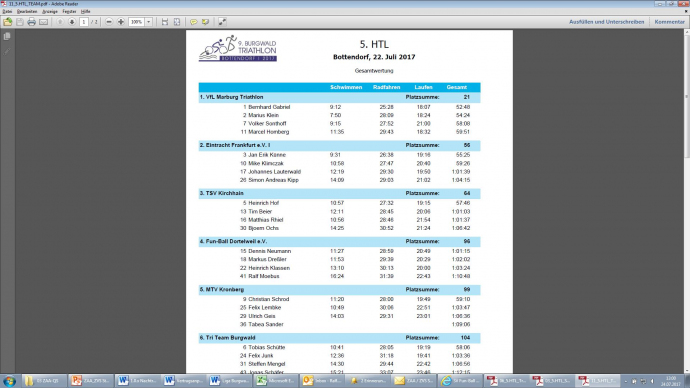Zoom in with the plus button
This screenshot has width=690, height=388.
pyautogui.click(x=121, y=22)
